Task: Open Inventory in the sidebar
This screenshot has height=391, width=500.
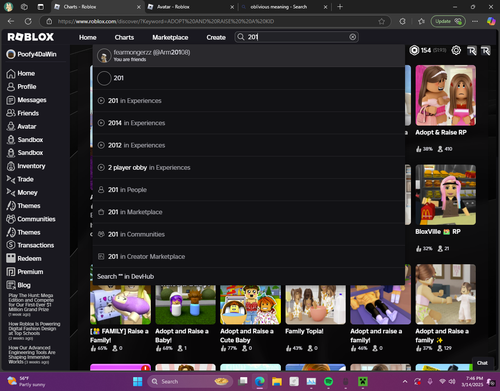Action: point(26,166)
